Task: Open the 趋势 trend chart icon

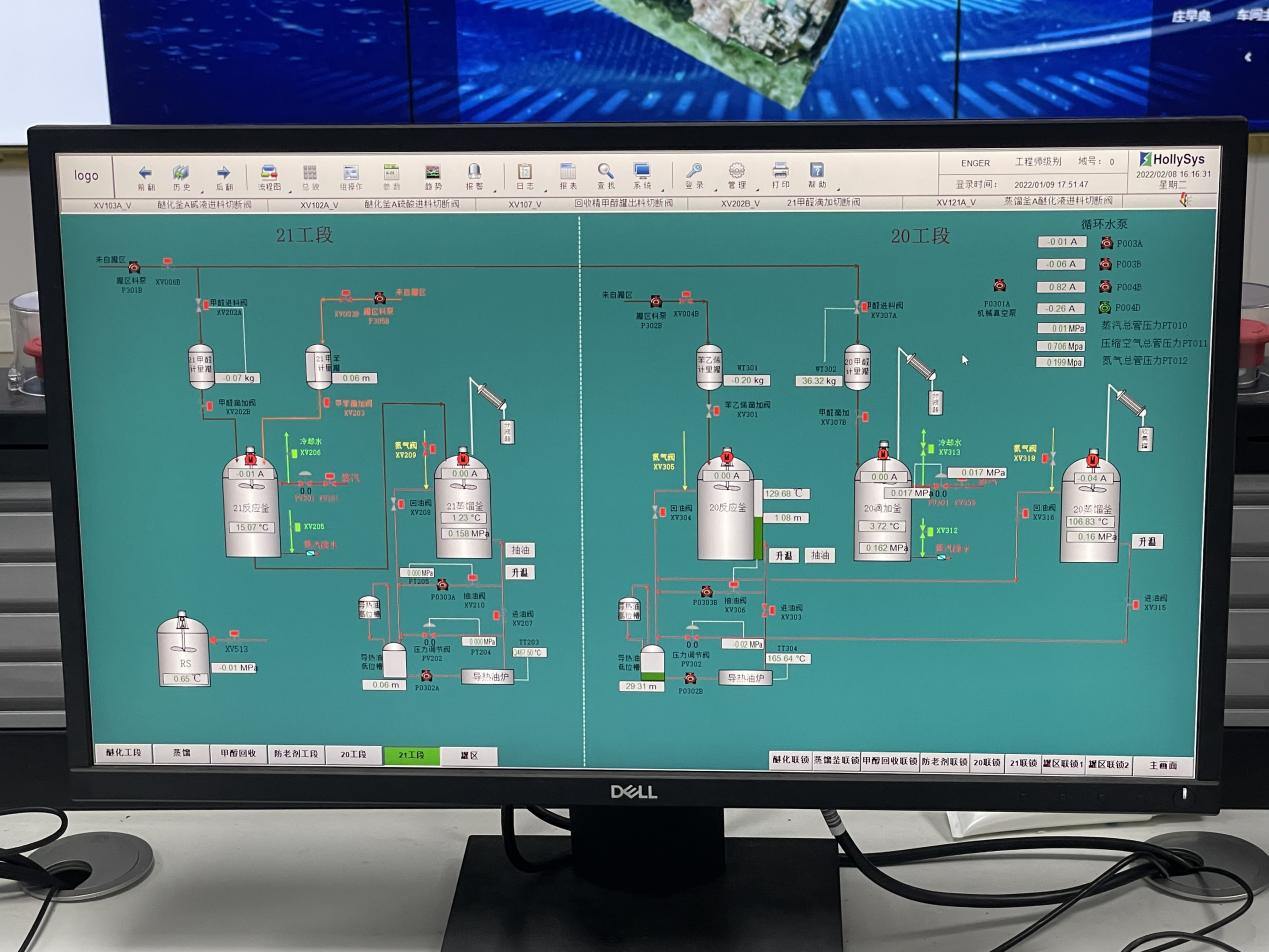Action: (x=433, y=173)
